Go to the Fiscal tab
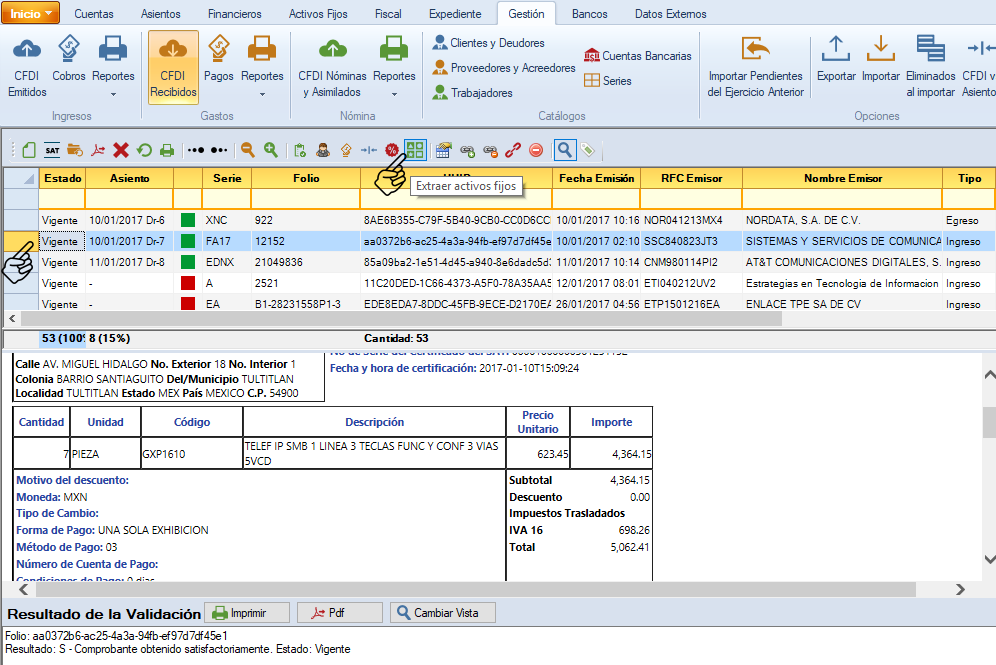Image resolution: width=996 pixels, height=665 pixels. pos(388,14)
